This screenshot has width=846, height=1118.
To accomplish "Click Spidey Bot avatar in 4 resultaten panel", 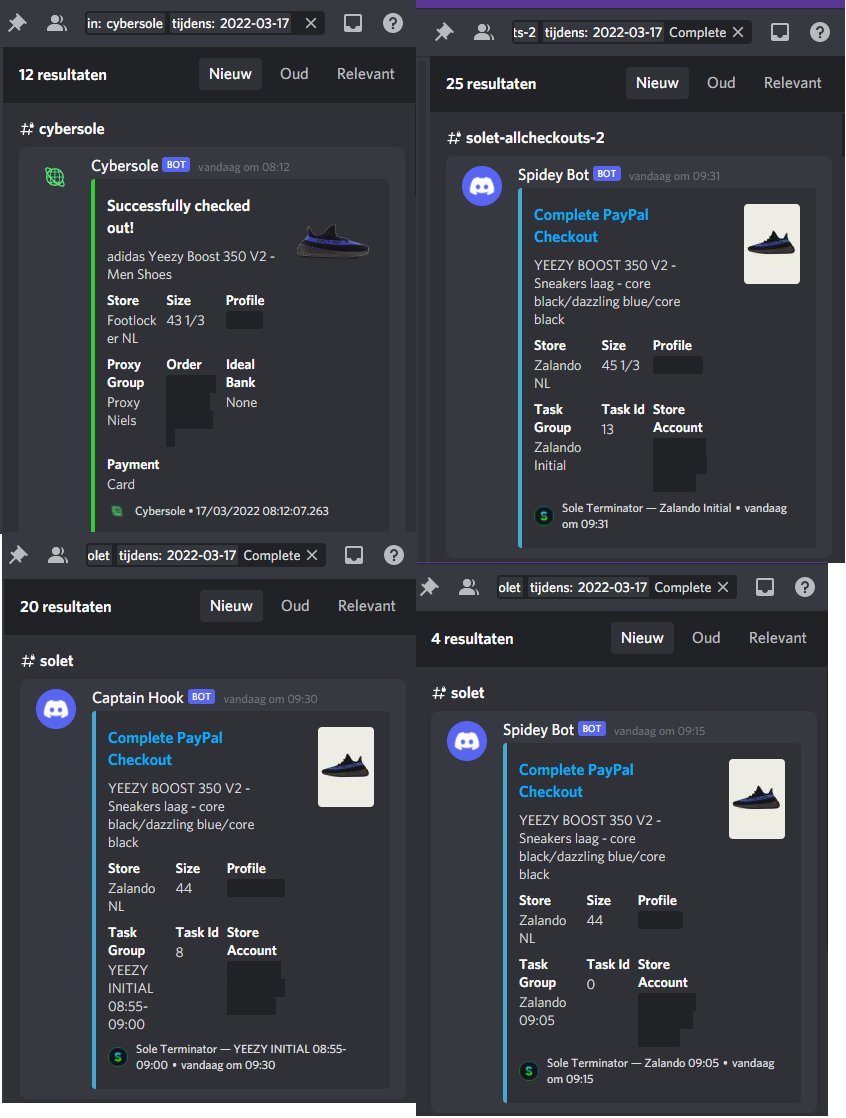I will click(x=467, y=741).
